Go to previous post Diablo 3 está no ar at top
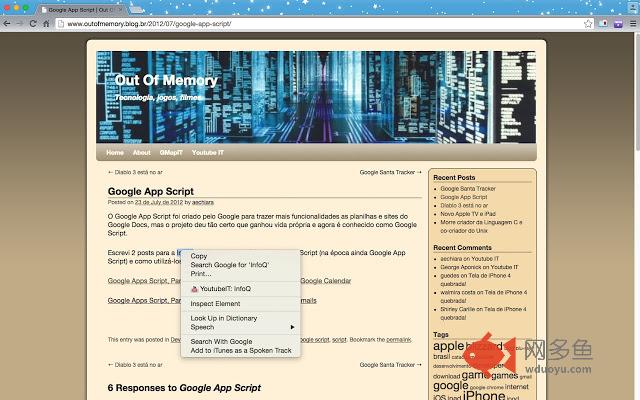The width and height of the screenshot is (640, 400). coord(135,172)
